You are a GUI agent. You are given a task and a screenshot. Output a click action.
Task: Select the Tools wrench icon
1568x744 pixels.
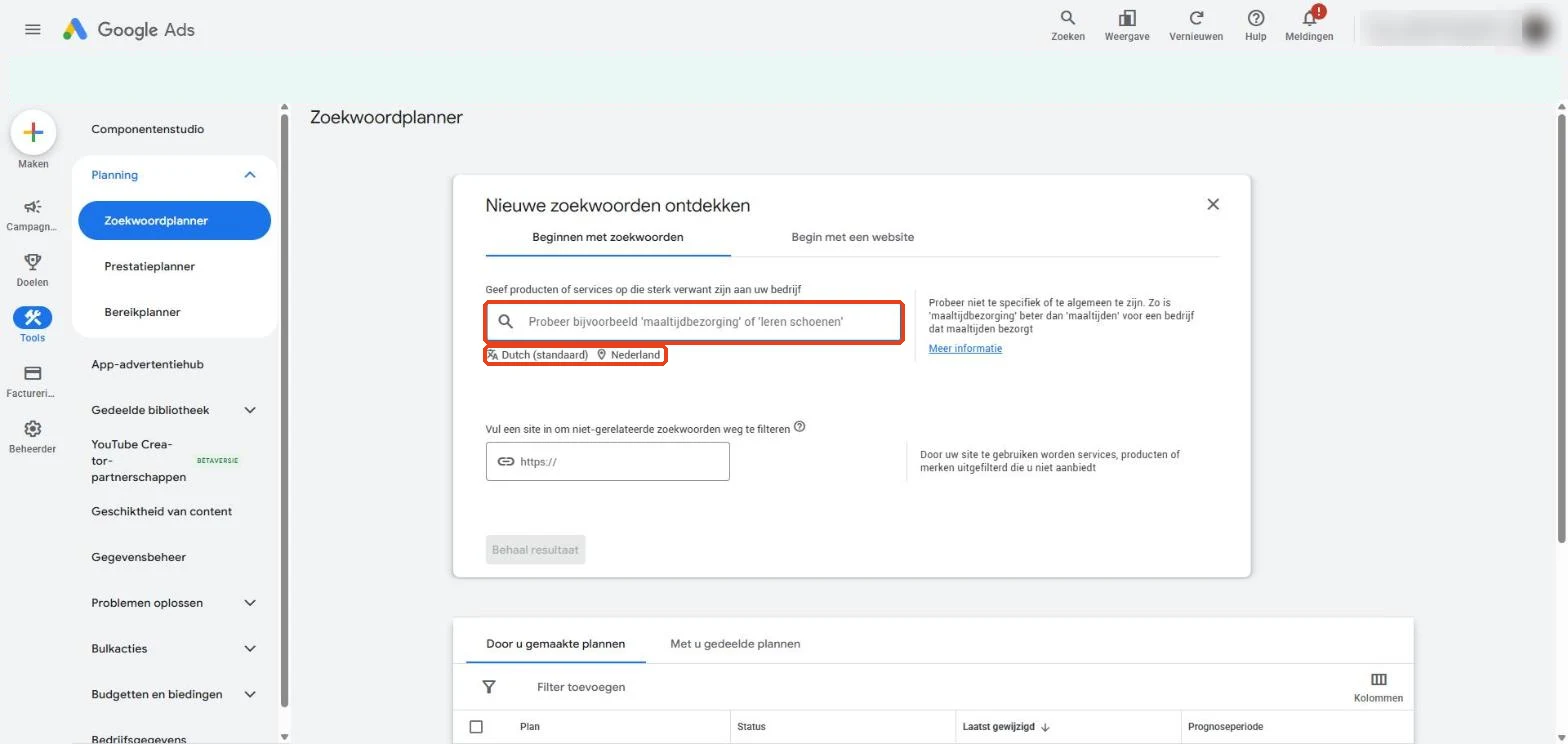(32, 318)
